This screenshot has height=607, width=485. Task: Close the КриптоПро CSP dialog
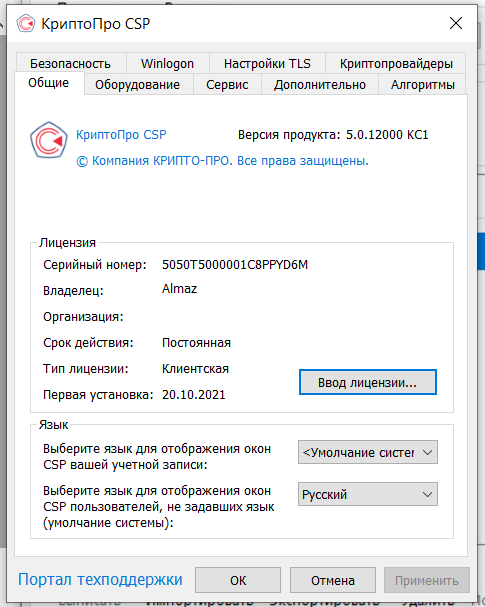tap(456, 23)
